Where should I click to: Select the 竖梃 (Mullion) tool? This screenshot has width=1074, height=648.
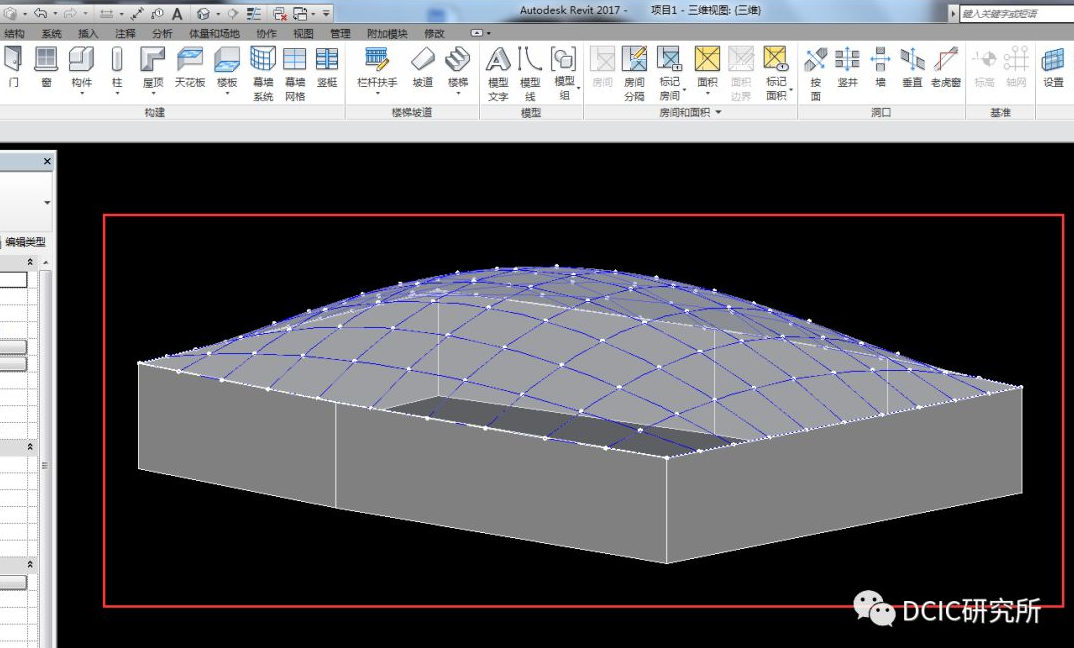[x=327, y=67]
